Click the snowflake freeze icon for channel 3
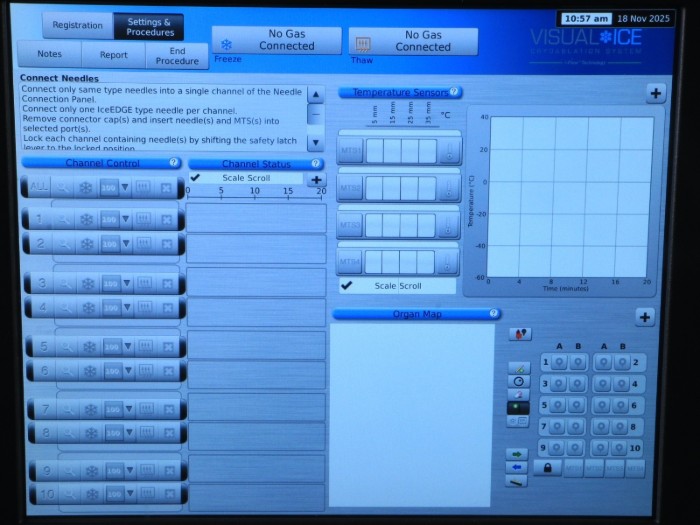700x525 pixels. [87, 284]
